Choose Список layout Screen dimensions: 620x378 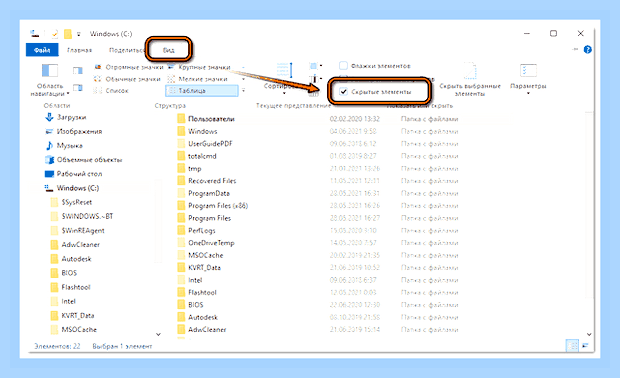[x=111, y=91]
